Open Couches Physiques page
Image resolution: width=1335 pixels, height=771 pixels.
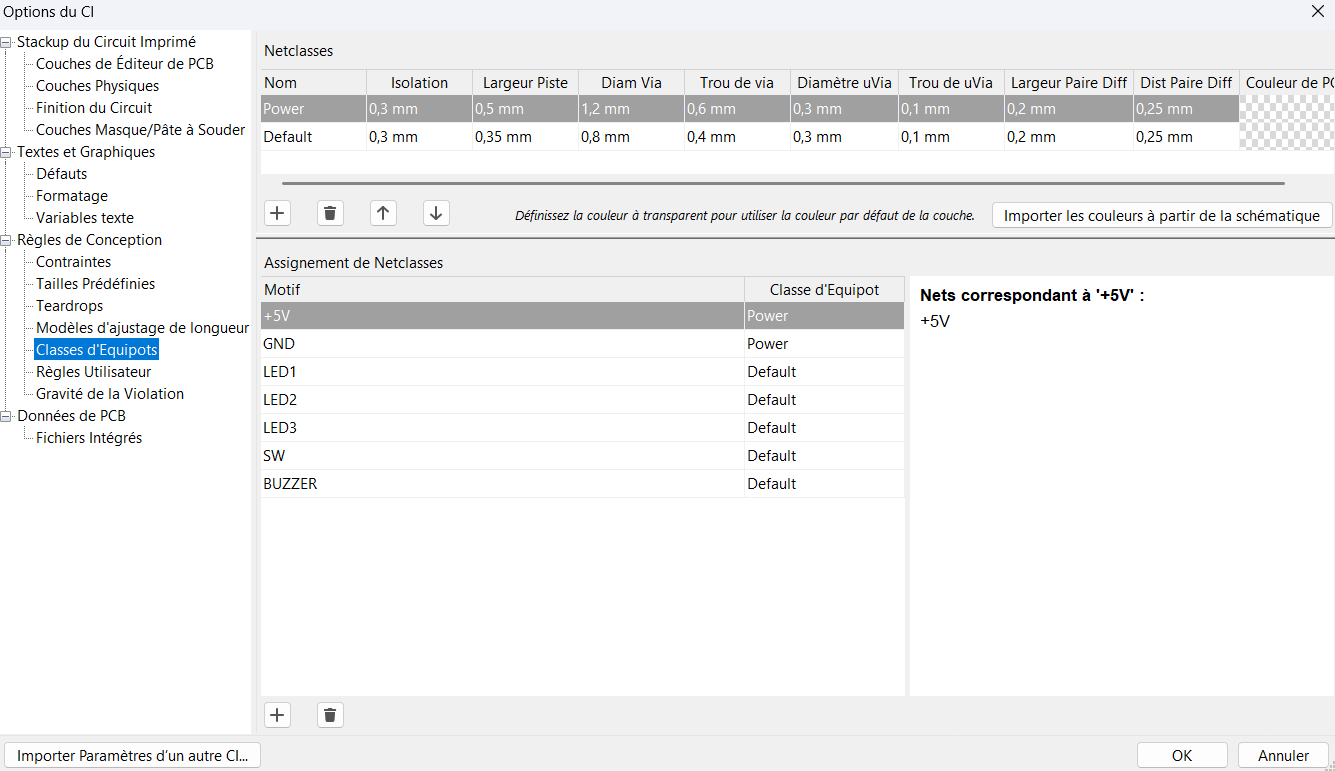[x=98, y=86]
